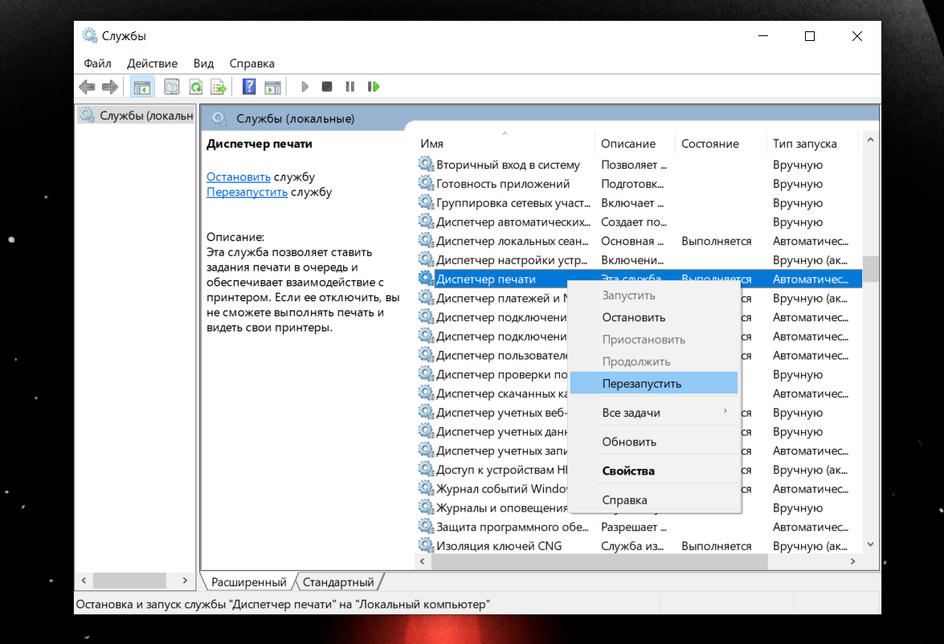Click the Back arrow in the toolbar
Image resolution: width=944 pixels, height=644 pixels.
click(87, 87)
